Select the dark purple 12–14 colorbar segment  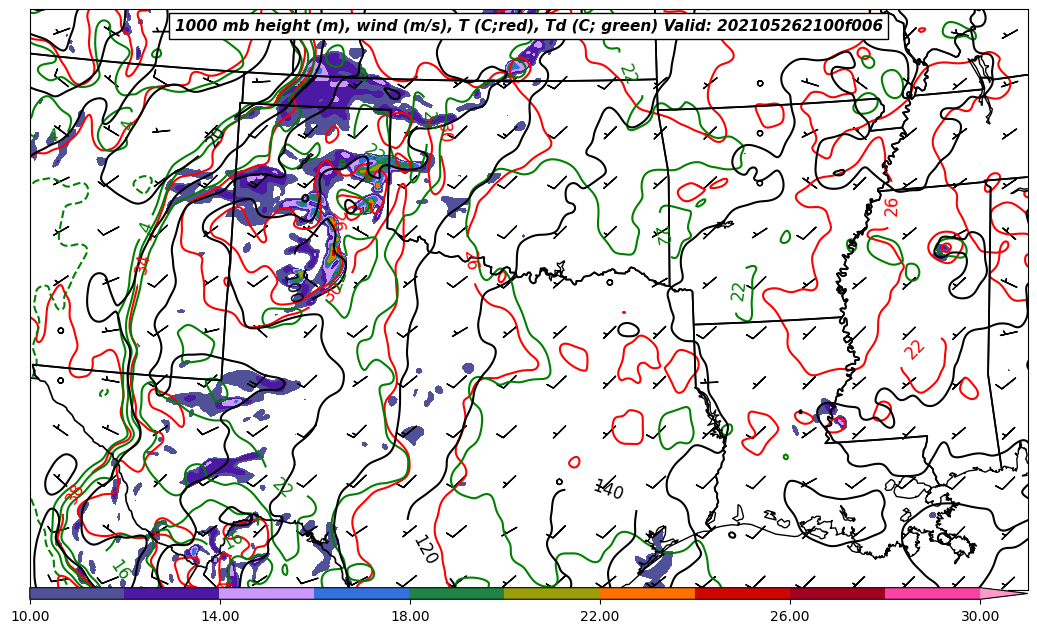click(171, 593)
